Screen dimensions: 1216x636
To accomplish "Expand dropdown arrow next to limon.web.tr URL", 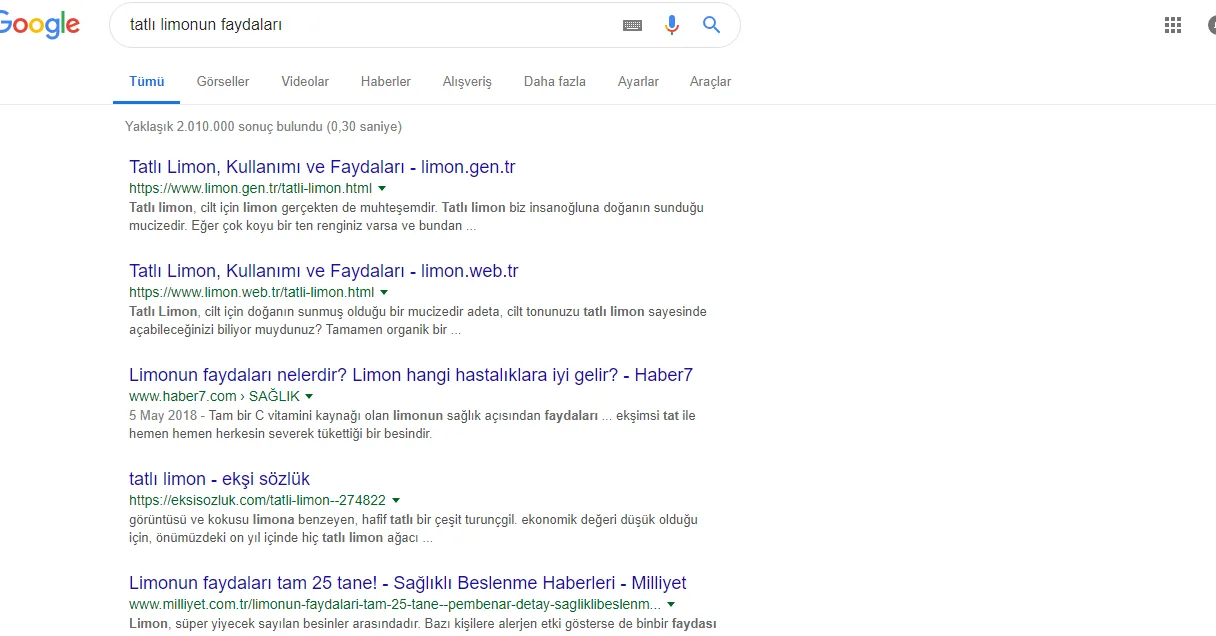I will click(384, 292).
